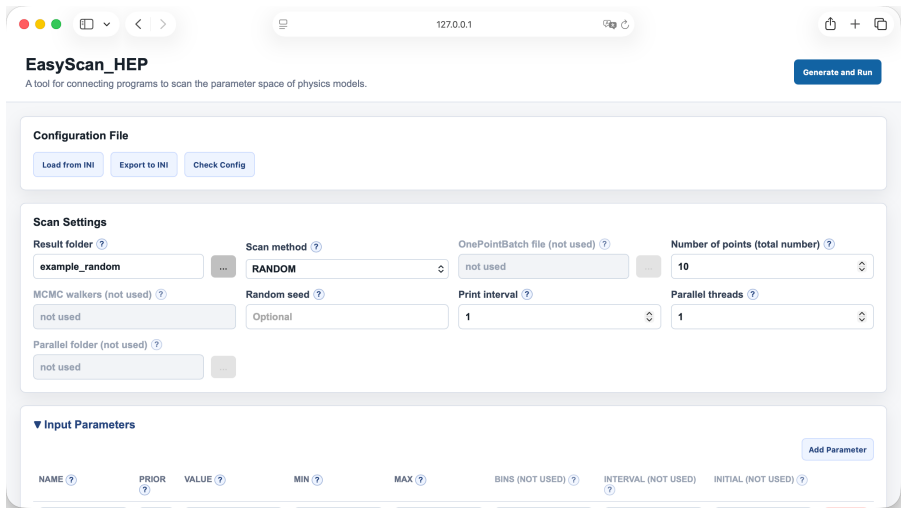The image size is (907, 514).
Task: Click Check Config button
Action: click(x=219, y=165)
